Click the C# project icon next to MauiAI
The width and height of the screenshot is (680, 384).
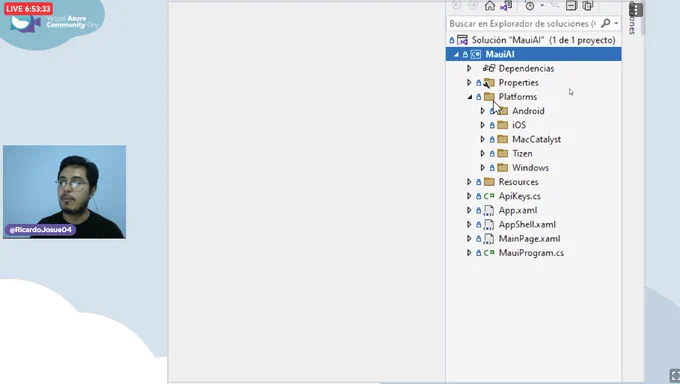tap(476, 54)
